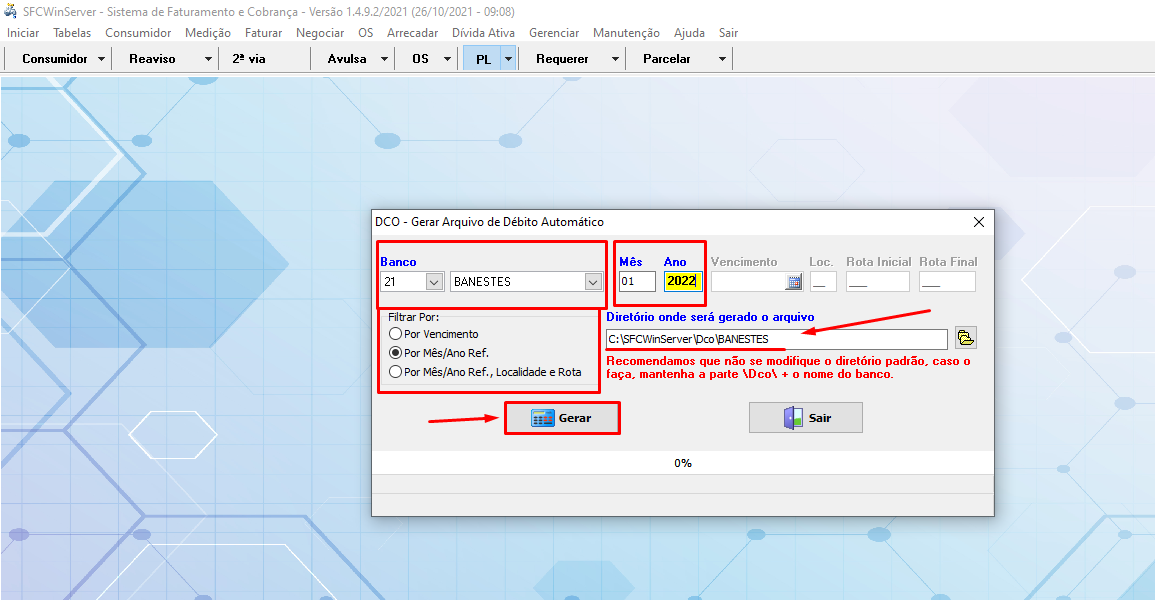
Task: Click the directory path text field
Action: pos(775,339)
